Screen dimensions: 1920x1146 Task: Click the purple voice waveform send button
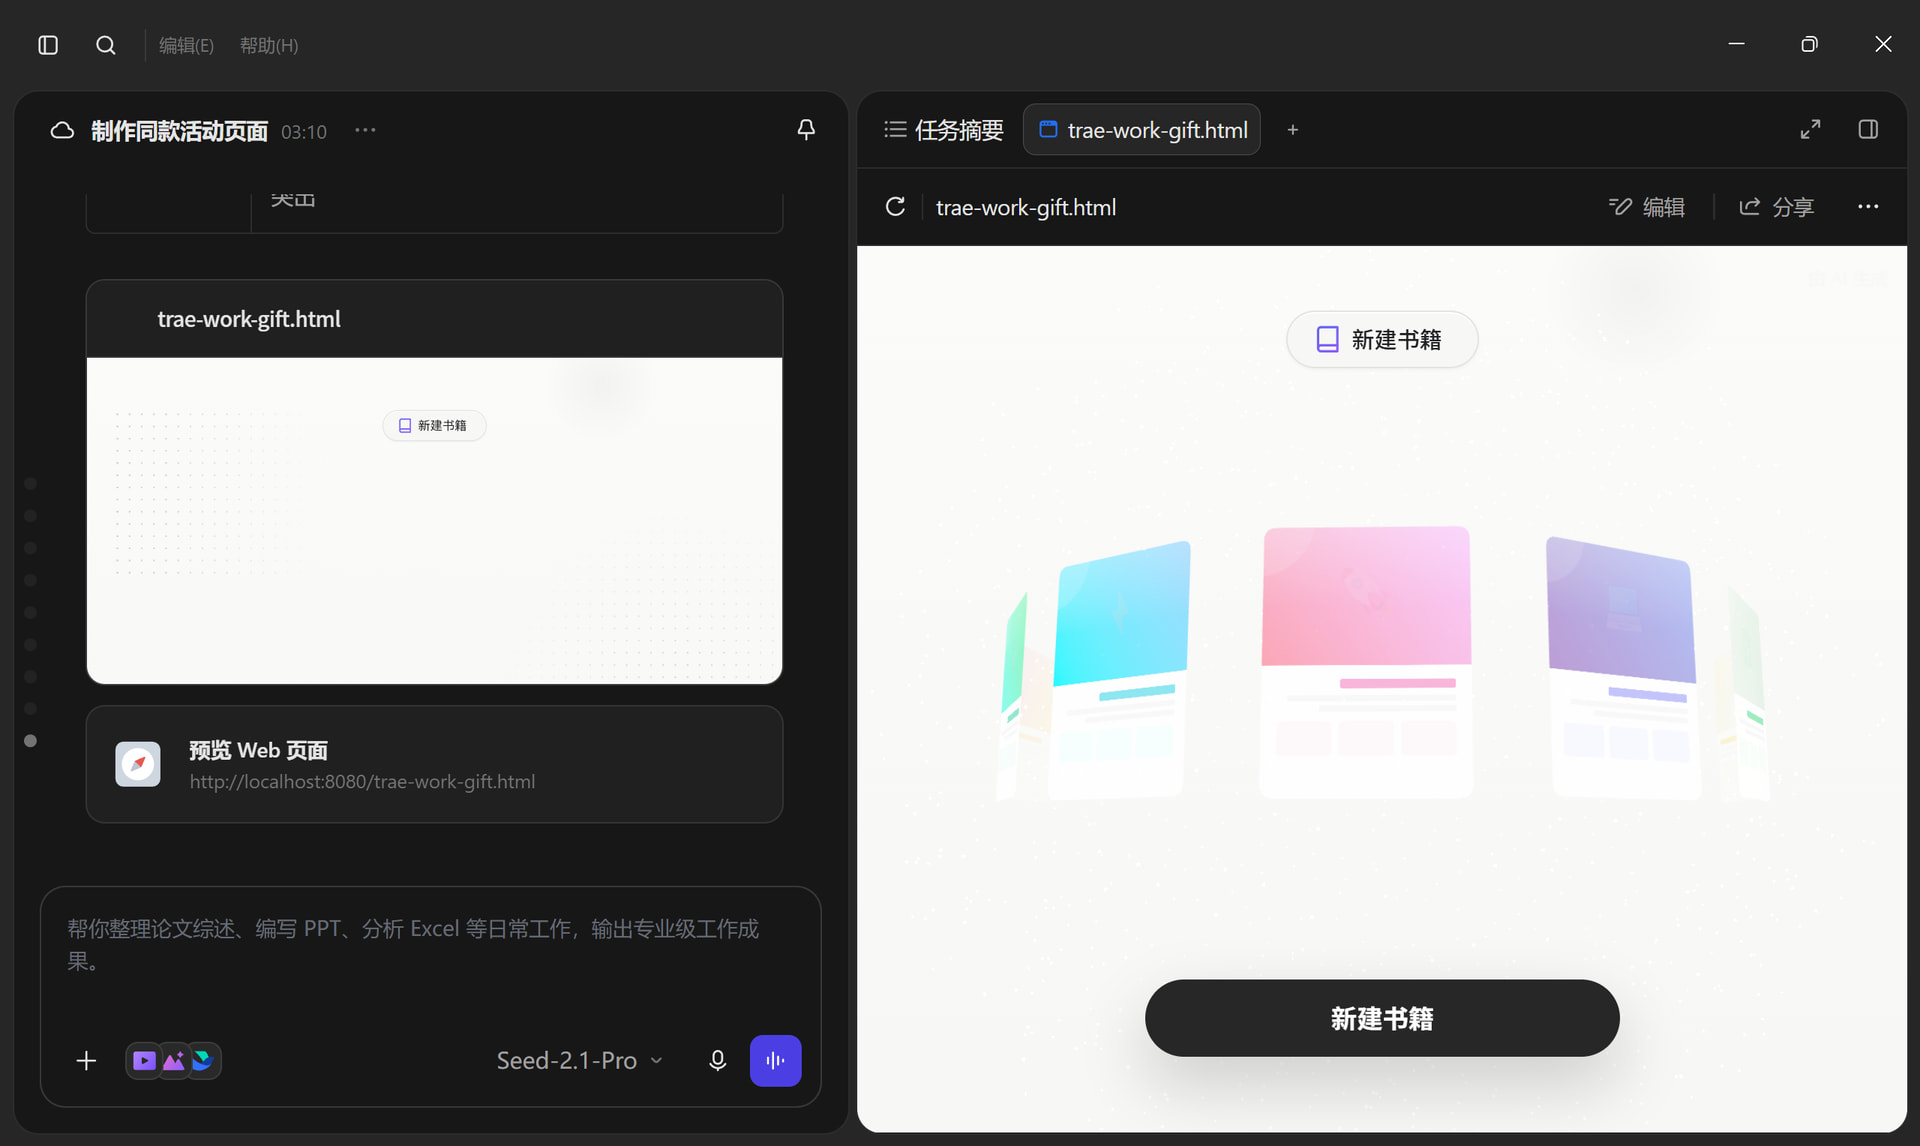click(x=775, y=1061)
